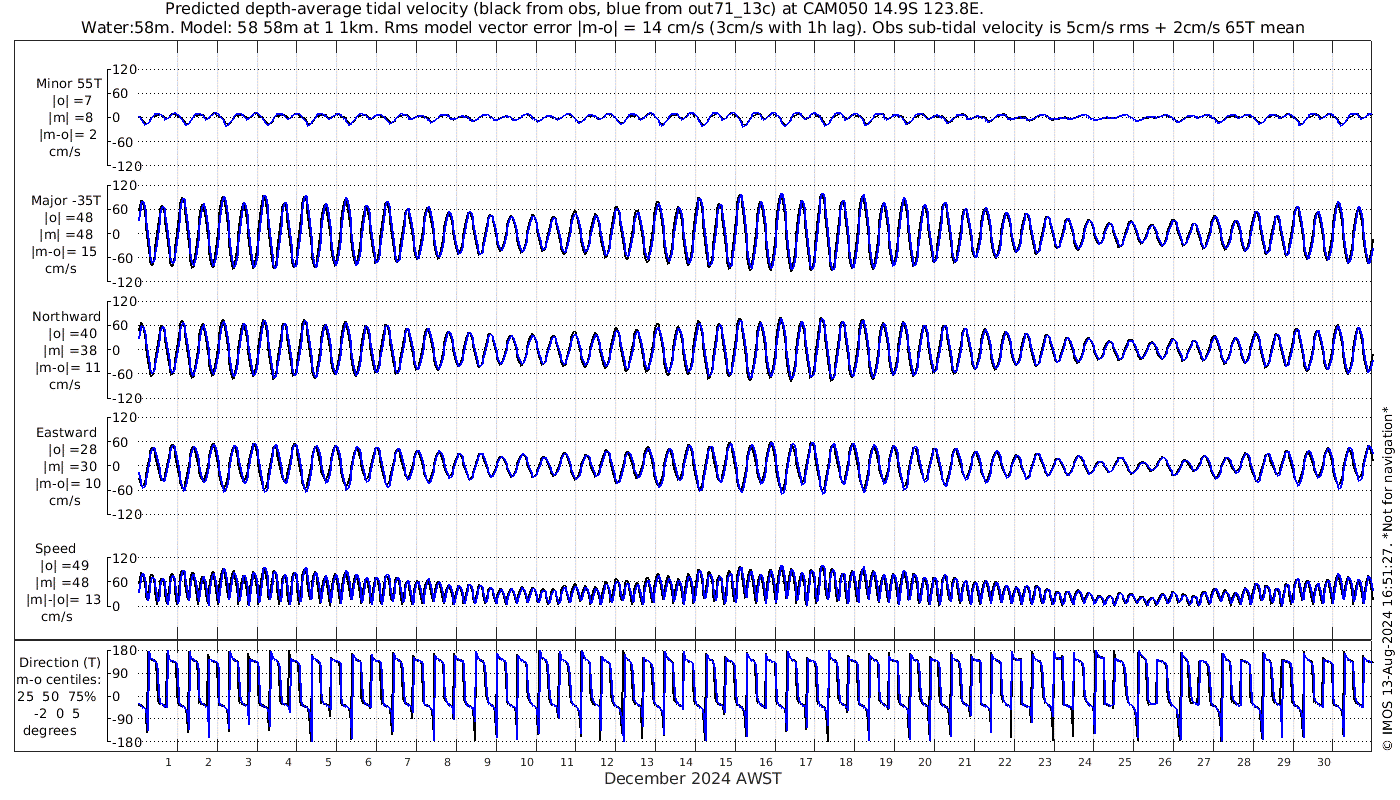The width and height of the screenshot is (1400, 800).
Task: Click date tick "25" on x-axis
Action: click(1125, 762)
